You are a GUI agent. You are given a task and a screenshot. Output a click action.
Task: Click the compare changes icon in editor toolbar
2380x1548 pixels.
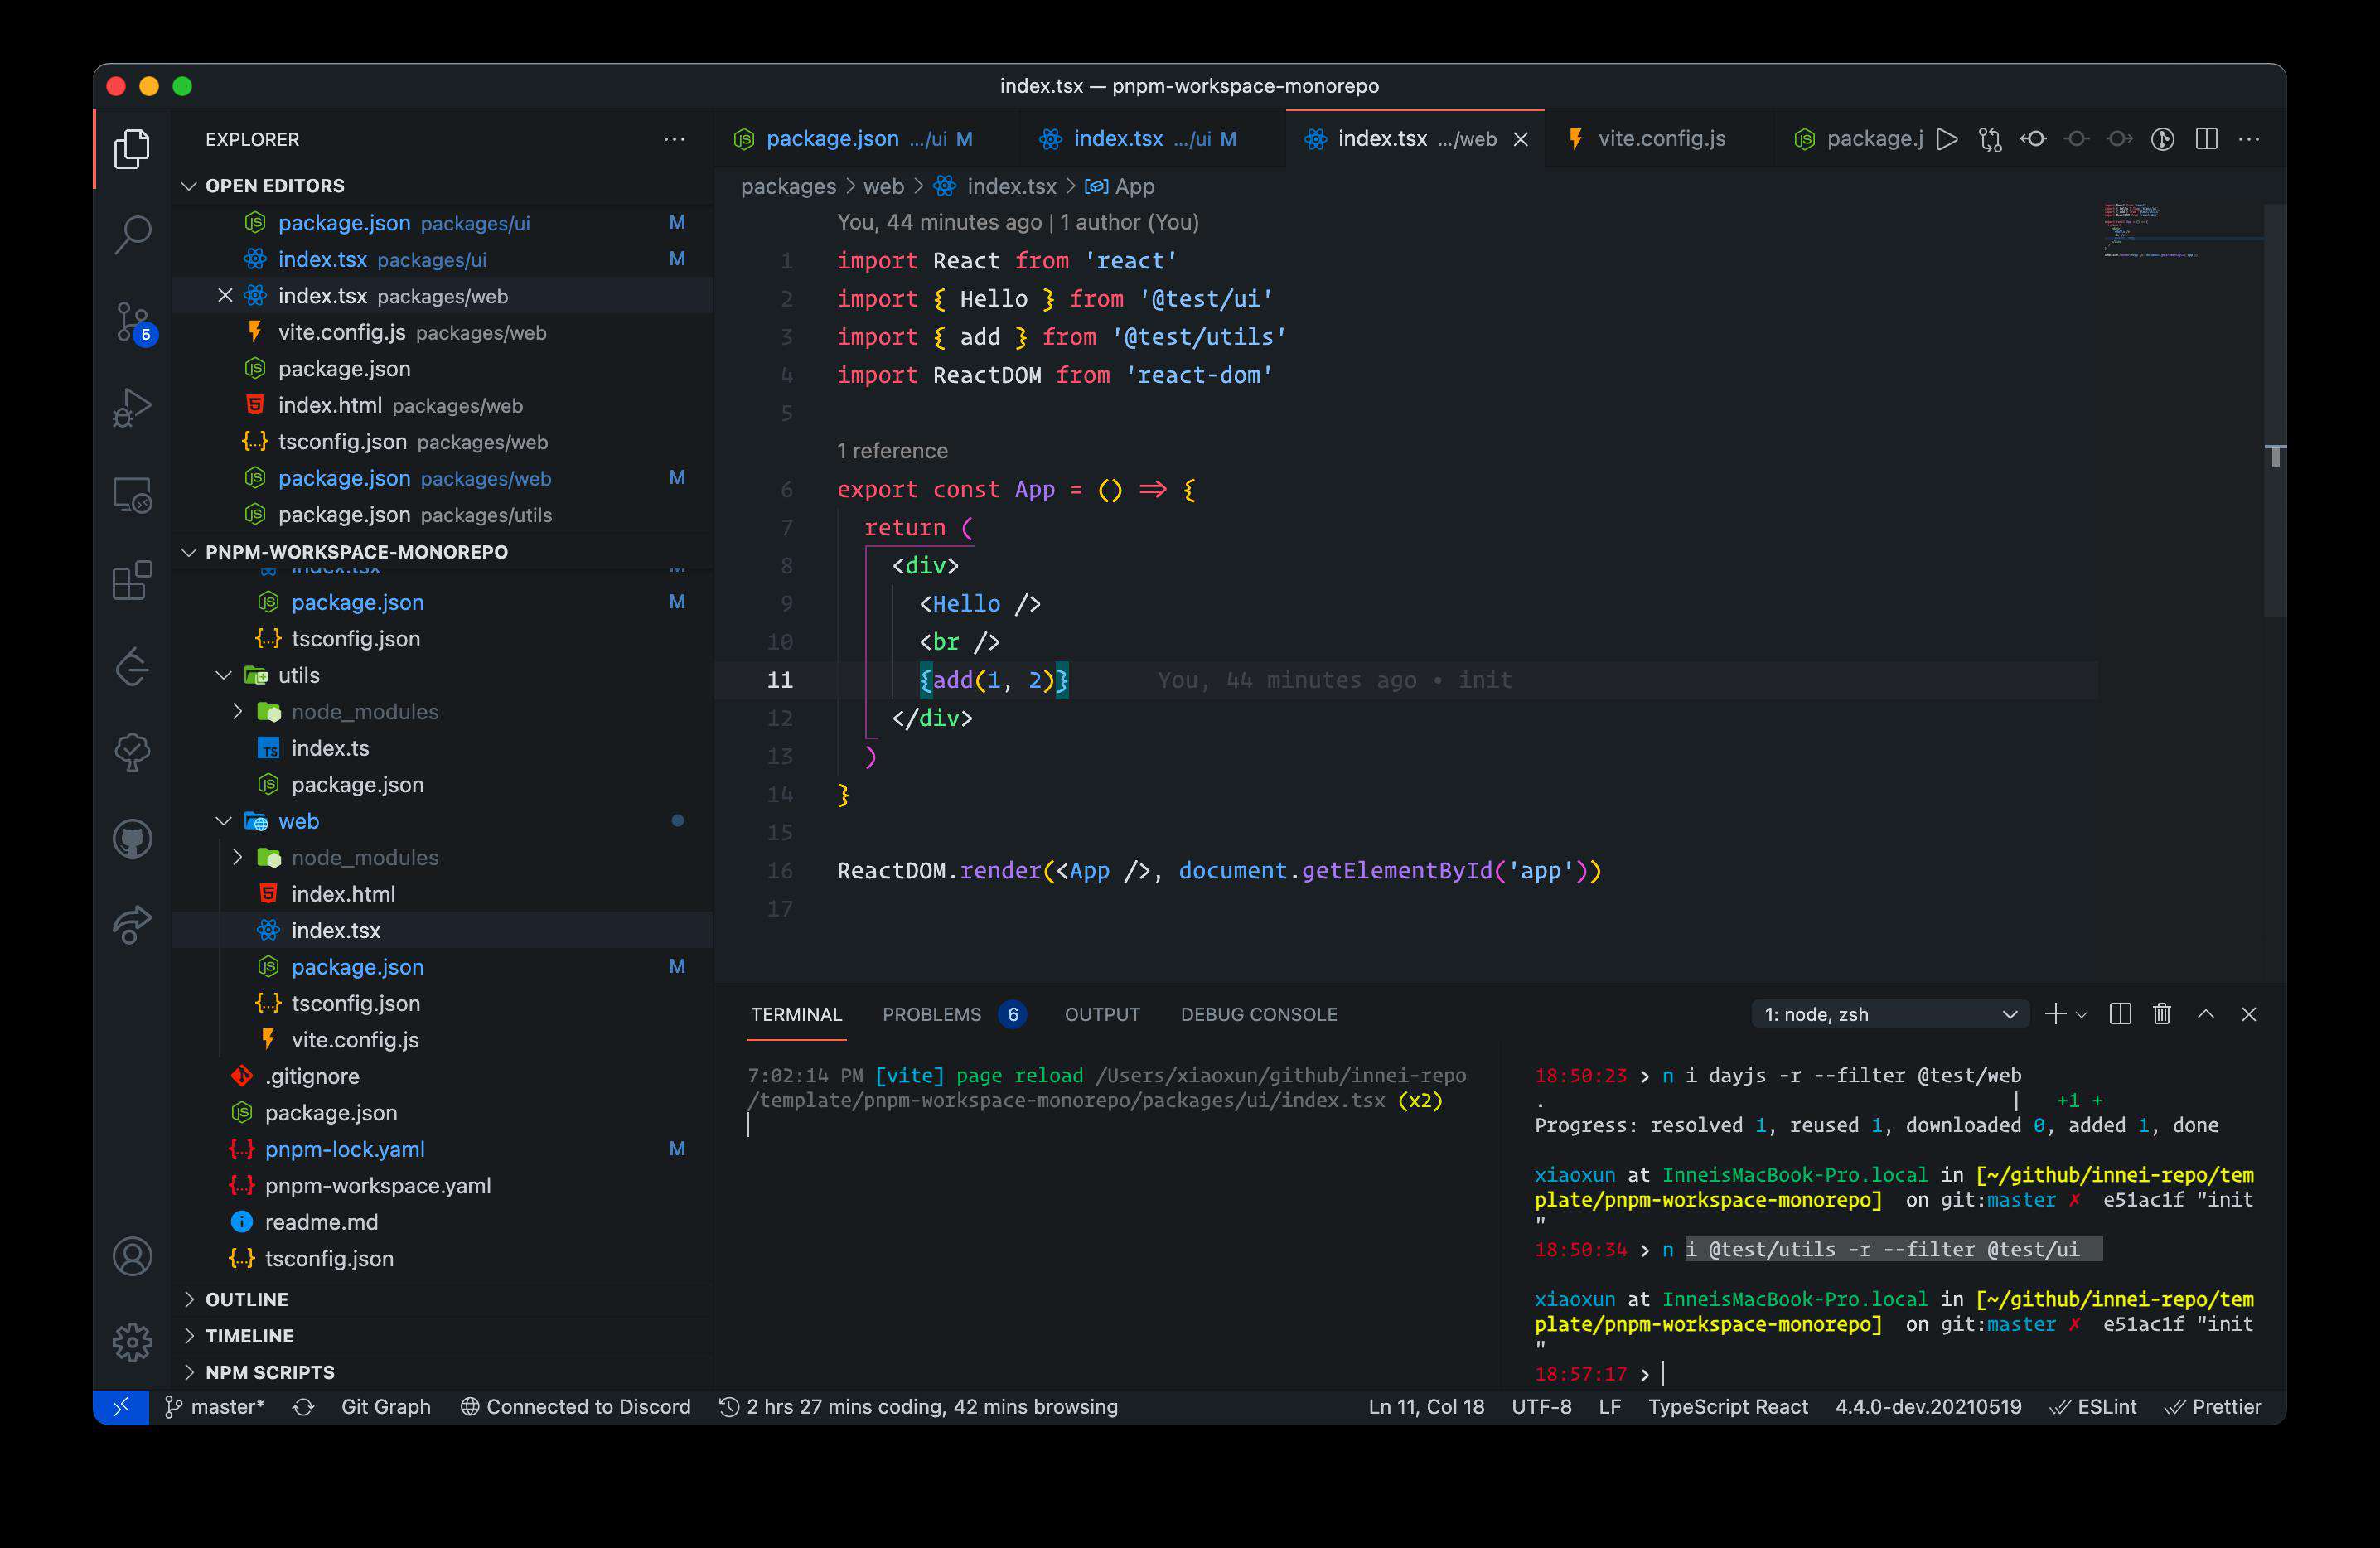coord(1990,139)
